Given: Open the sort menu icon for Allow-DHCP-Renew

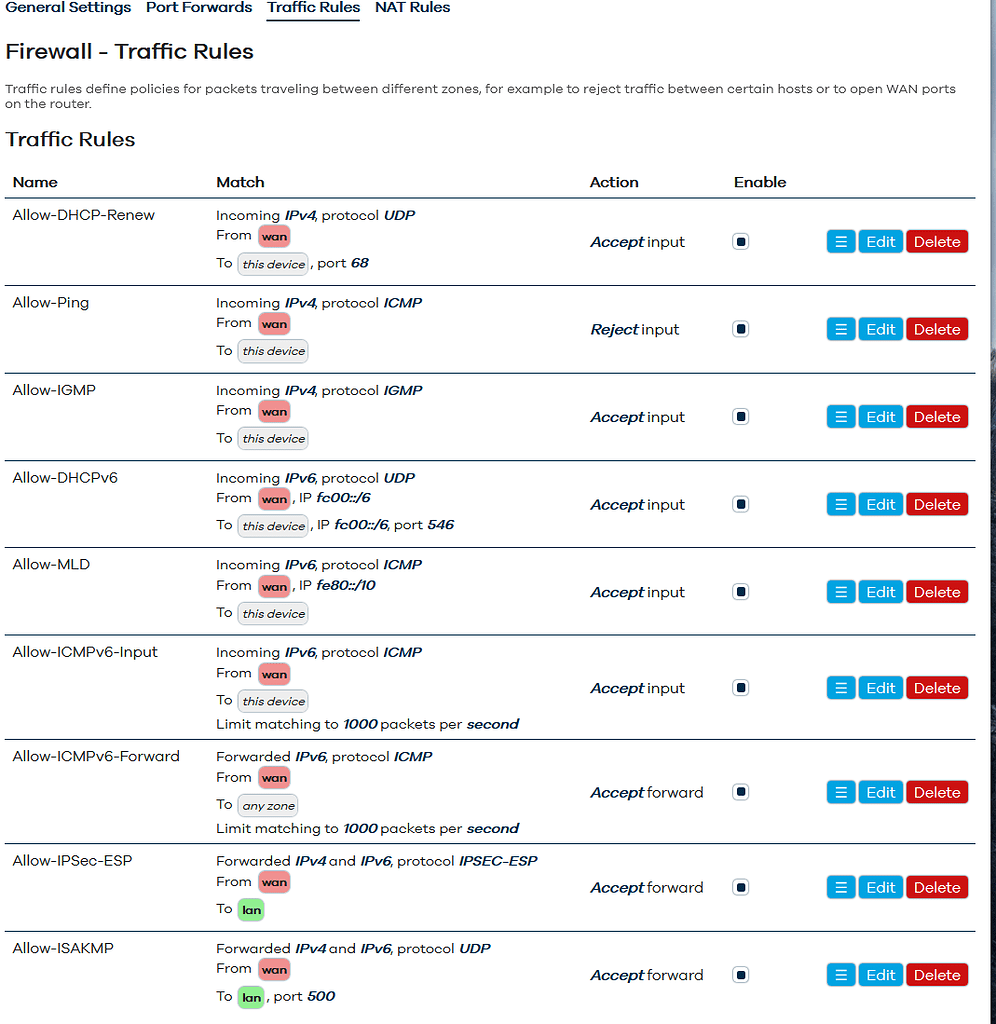Looking at the screenshot, I should tap(840, 241).
